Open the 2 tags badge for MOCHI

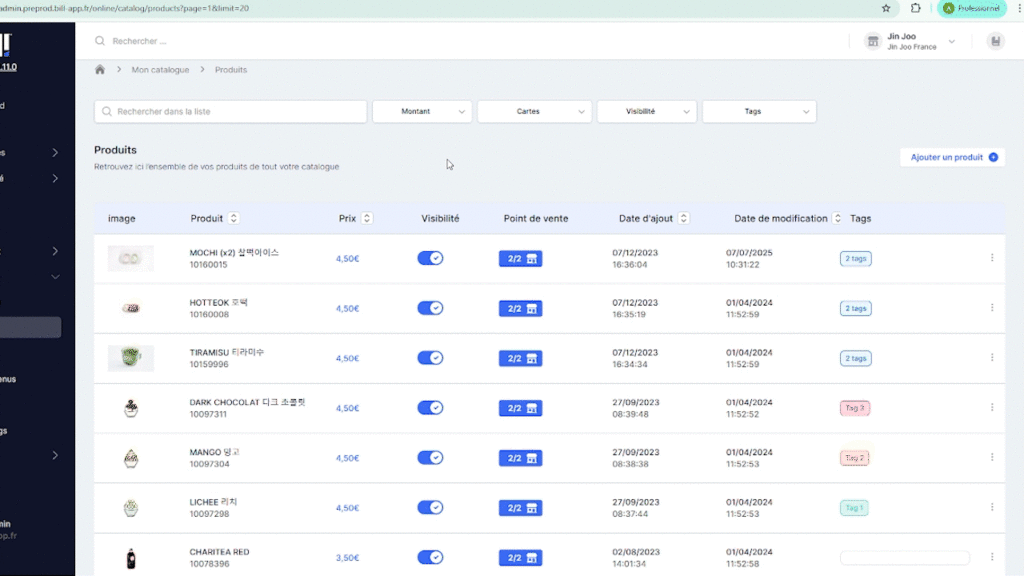coord(855,258)
